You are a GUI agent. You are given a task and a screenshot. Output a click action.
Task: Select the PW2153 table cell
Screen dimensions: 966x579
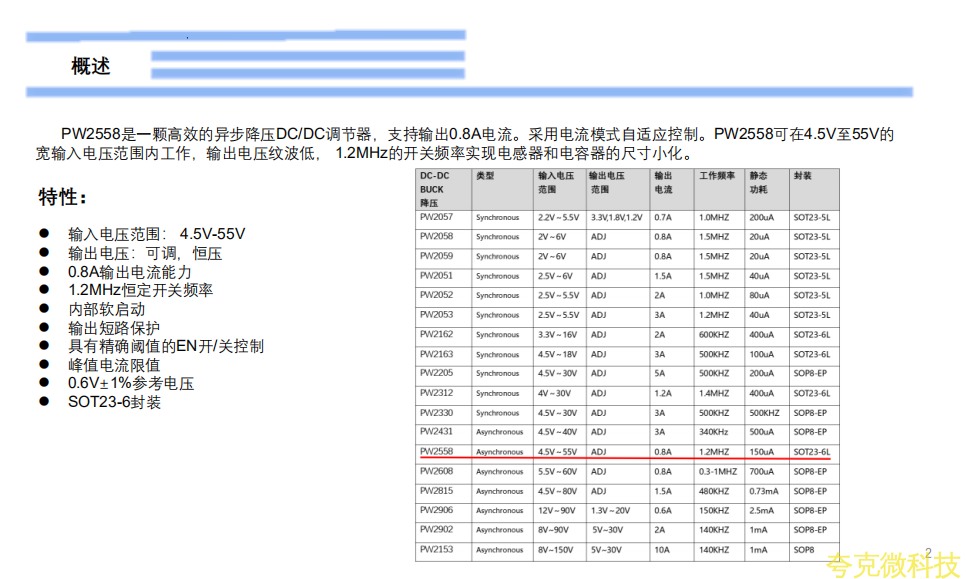(x=436, y=550)
